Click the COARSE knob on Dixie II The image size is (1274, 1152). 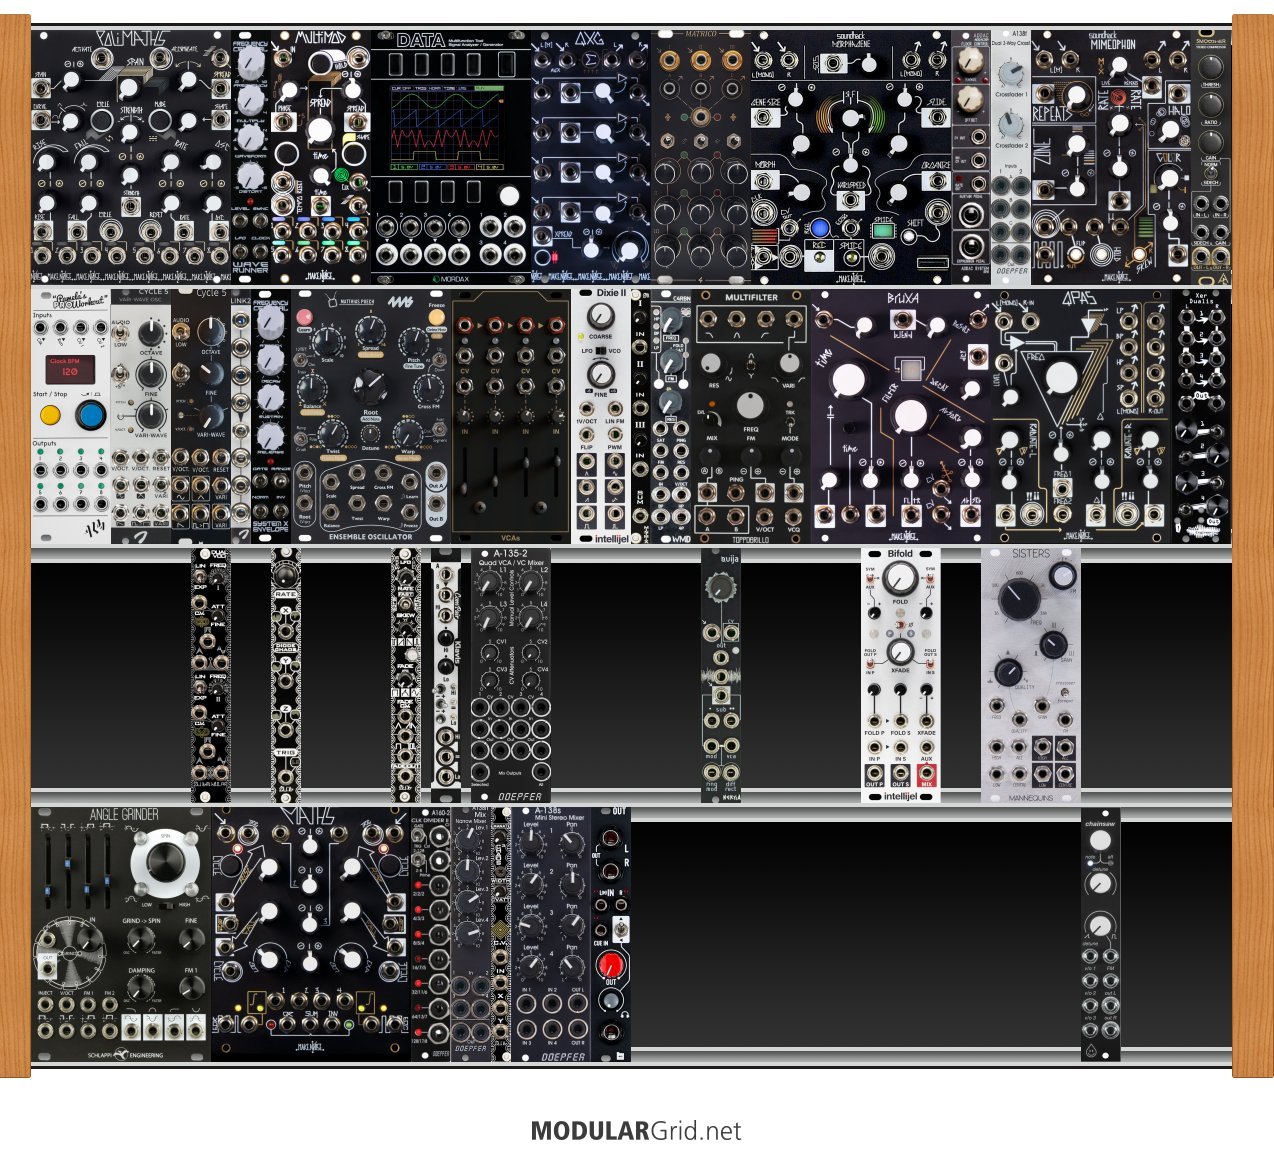point(601,317)
